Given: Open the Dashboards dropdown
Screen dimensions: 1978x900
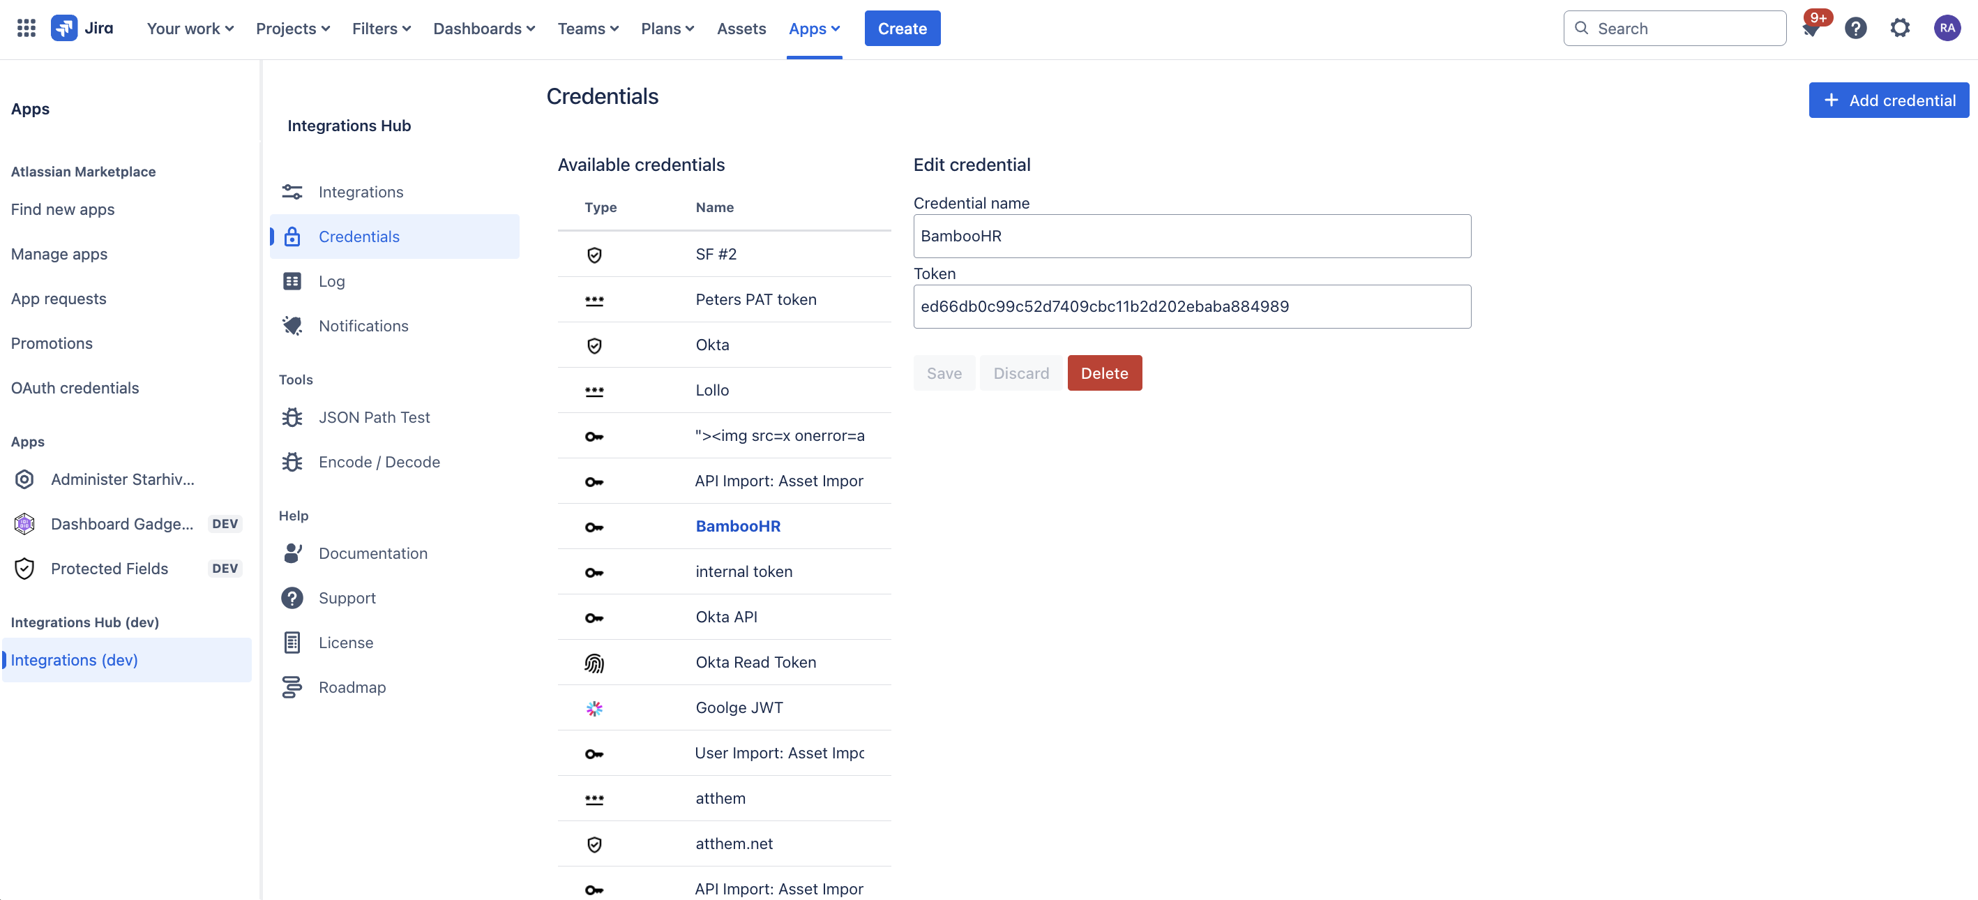Looking at the screenshot, I should pos(483,28).
